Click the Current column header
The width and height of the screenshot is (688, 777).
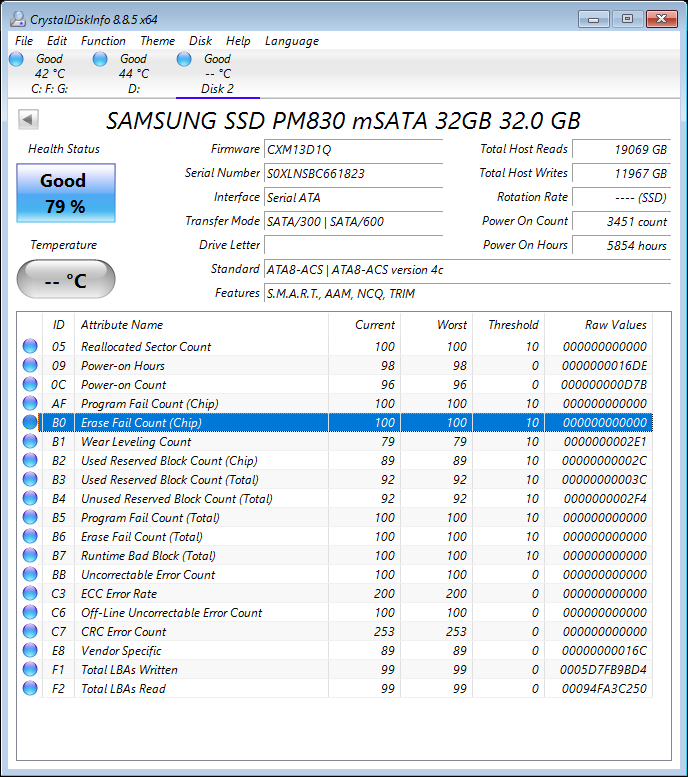364,325
